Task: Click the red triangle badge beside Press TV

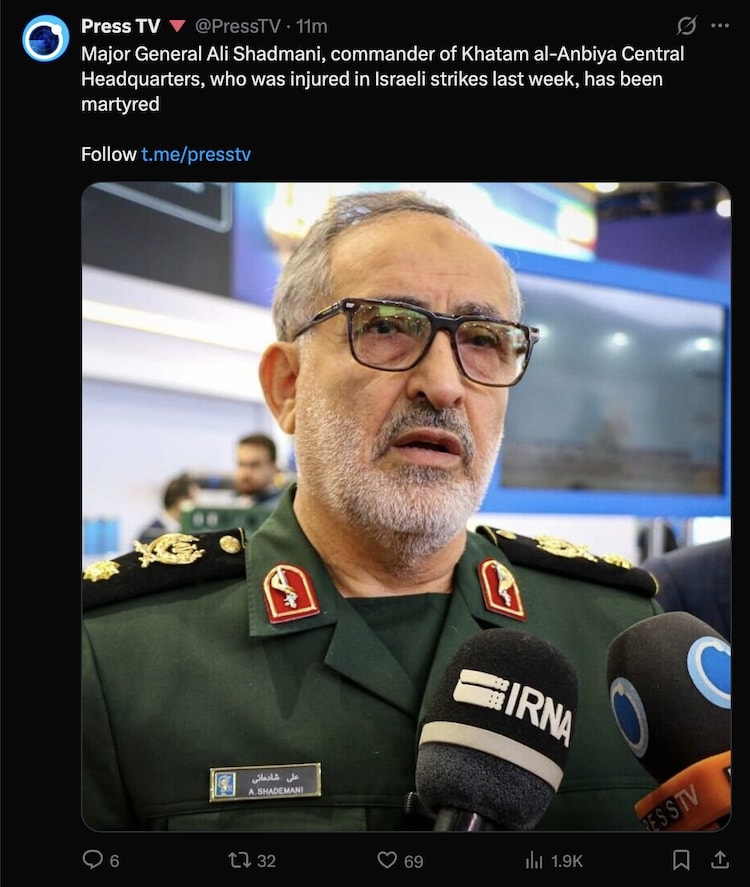Action: click(x=178, y=26)
